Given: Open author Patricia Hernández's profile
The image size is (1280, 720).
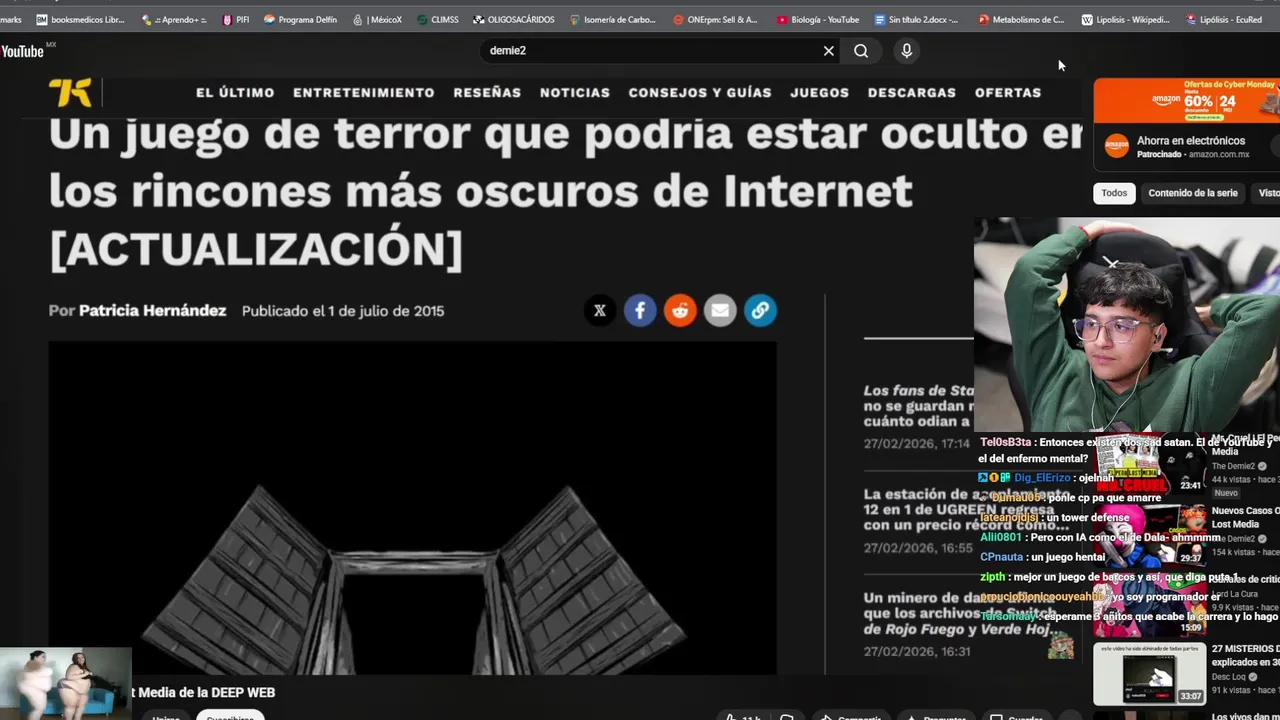Looking at the screenshot, I should (x=153, y=311).
